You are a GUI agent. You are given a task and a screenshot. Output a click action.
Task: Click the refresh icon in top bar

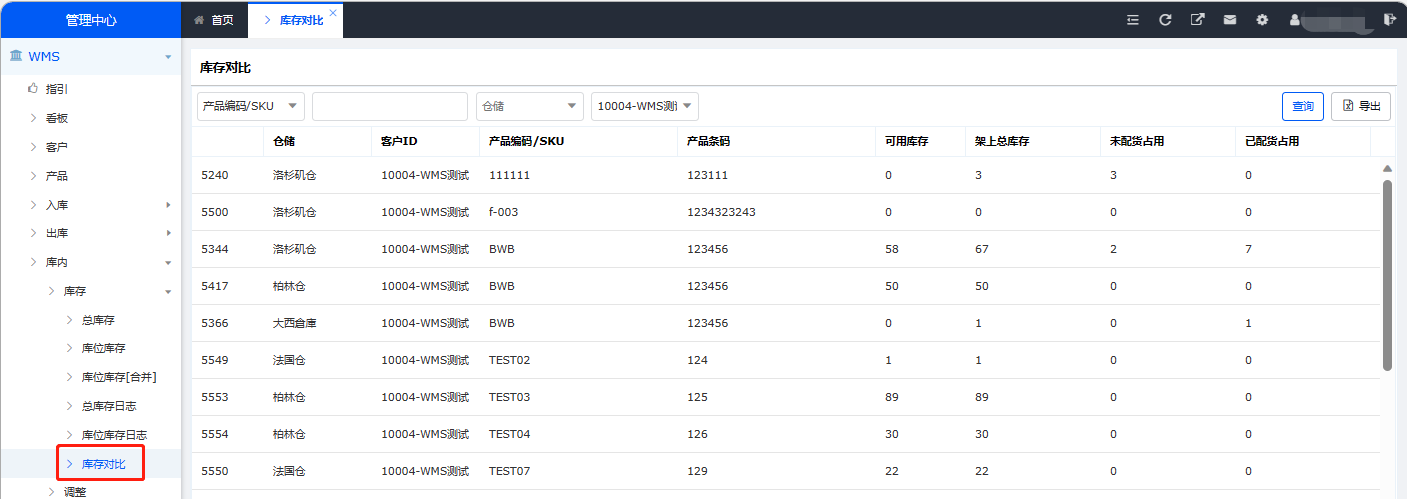tap(1165, 19)
